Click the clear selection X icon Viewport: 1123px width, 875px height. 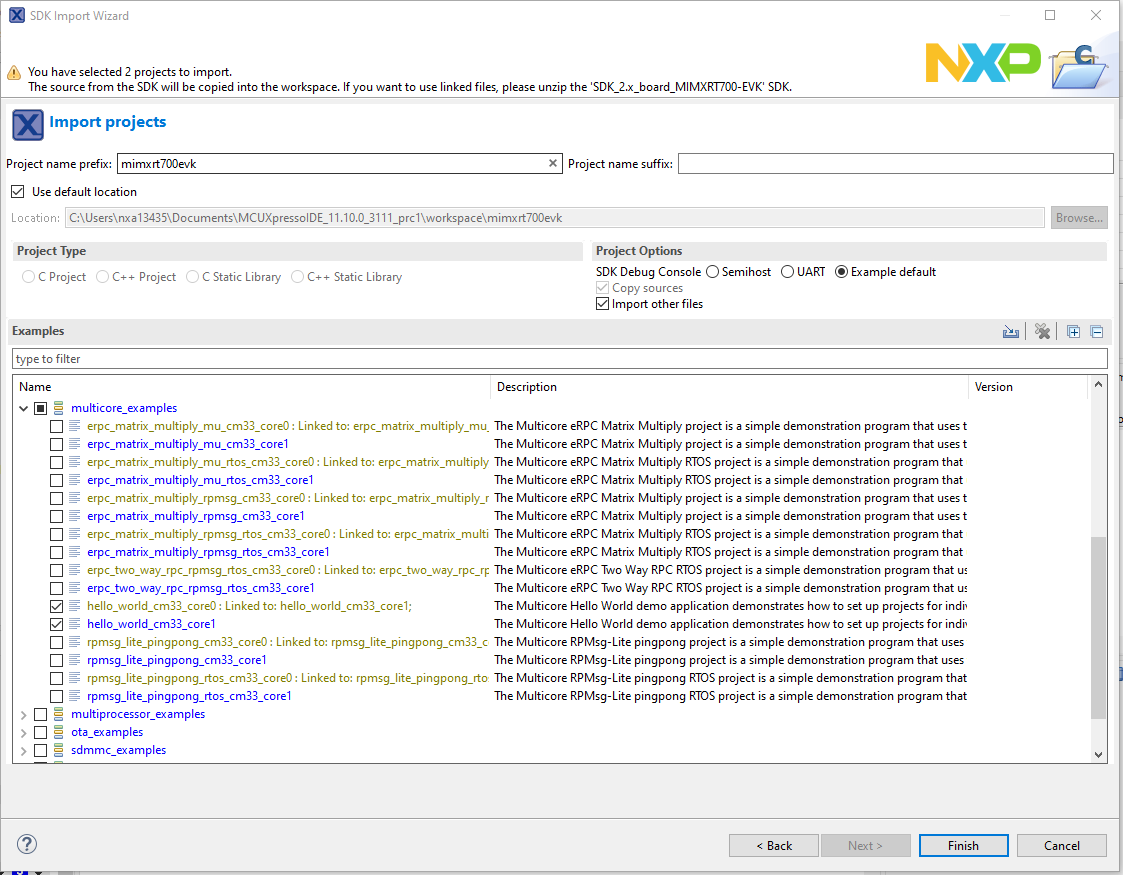1042,332
